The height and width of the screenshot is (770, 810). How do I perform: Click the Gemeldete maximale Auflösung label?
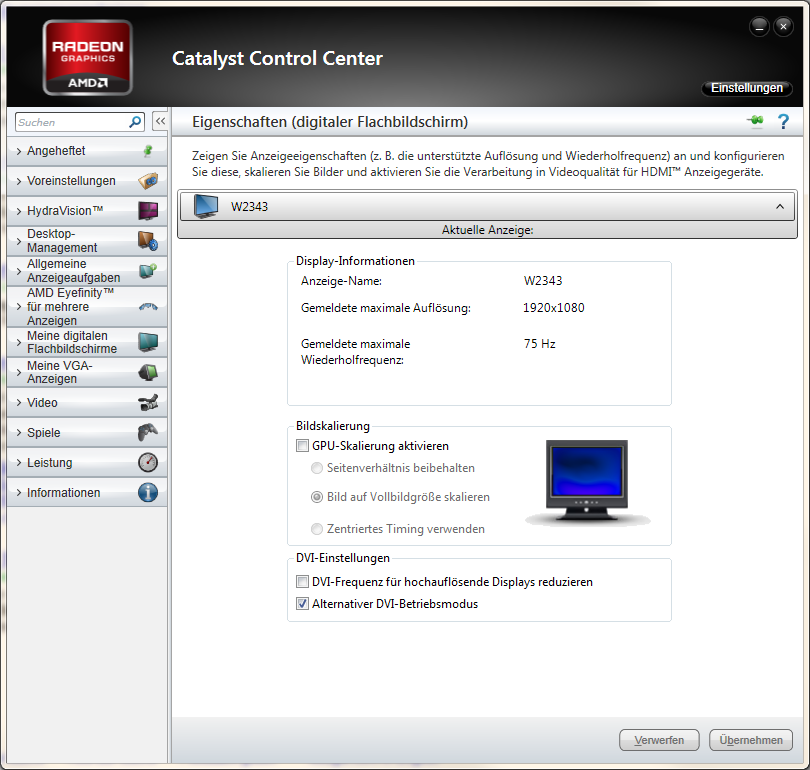pyautogui.click(x=385, y=308)
